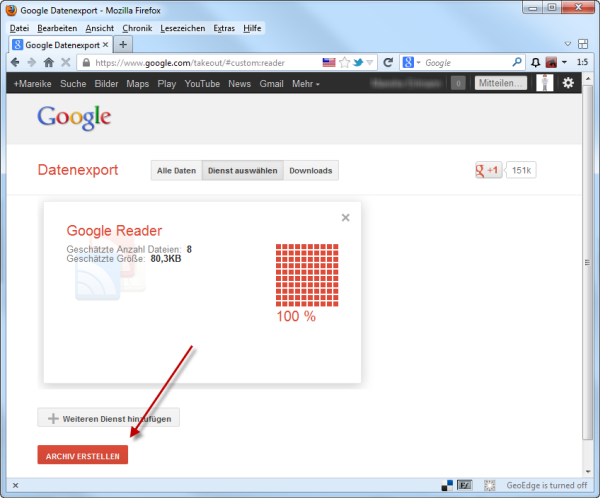The width and height of the screenshot is (600, 498).
Task: Click the tab groups icon
Action: click(583, 44)
